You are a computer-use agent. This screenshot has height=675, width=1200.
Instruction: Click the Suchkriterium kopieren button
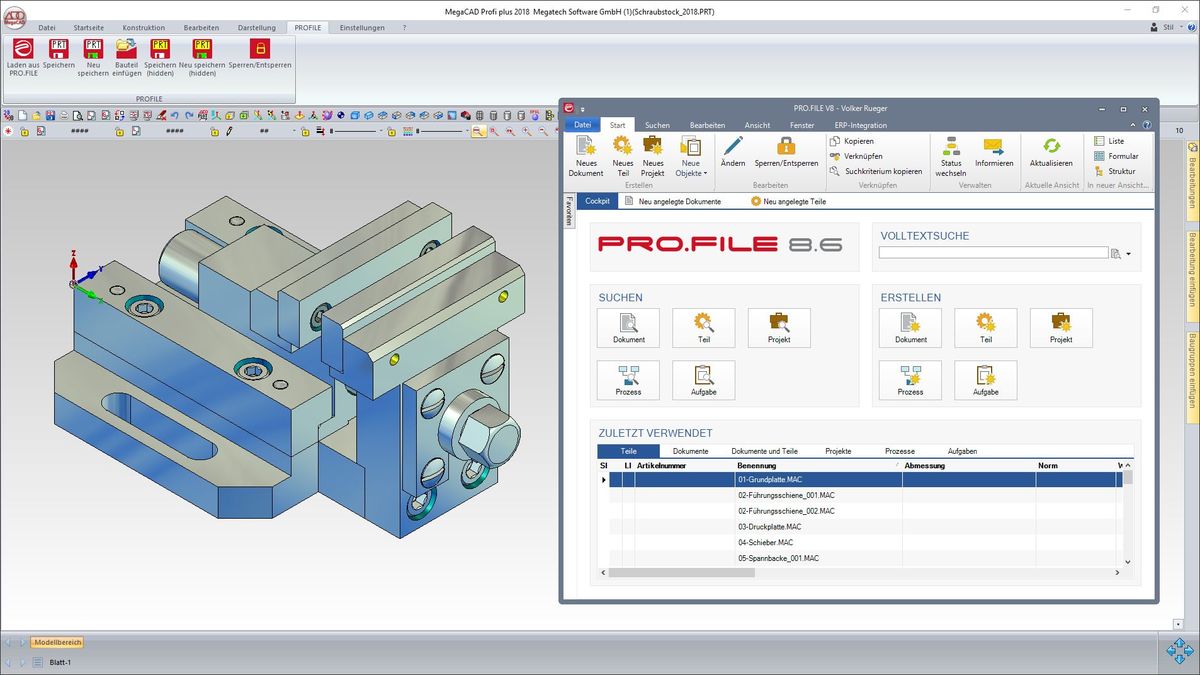[876, 171]
